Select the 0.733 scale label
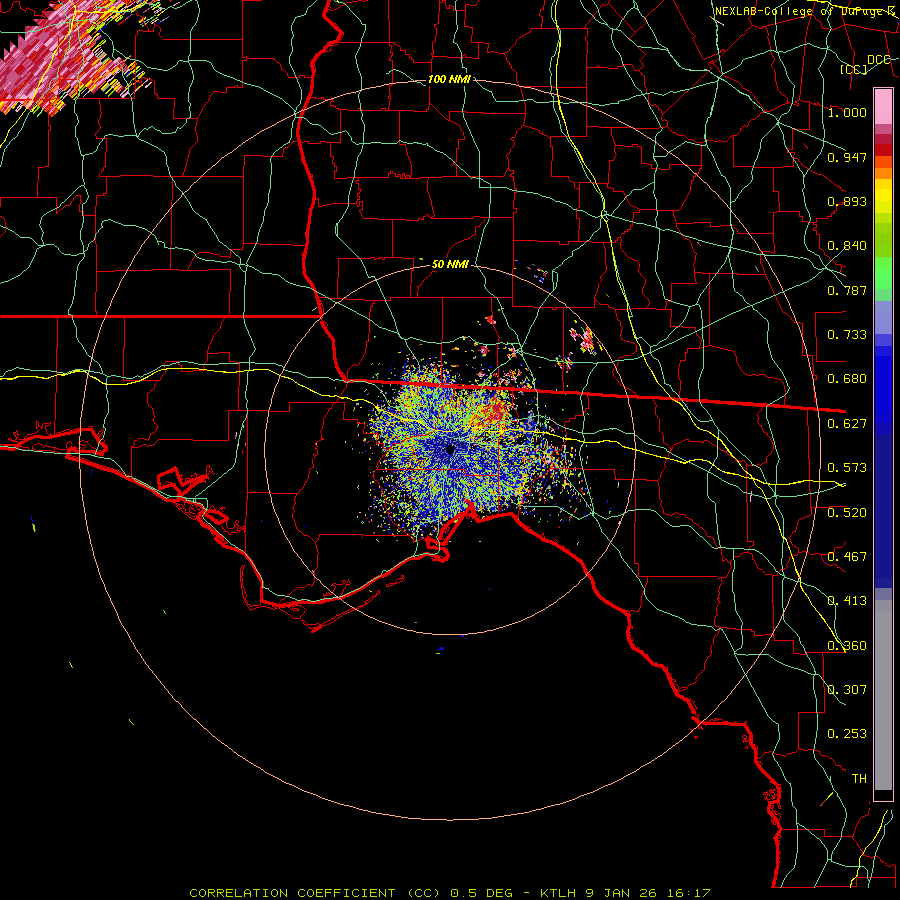The image size is (900, 900). coord(847,335)
